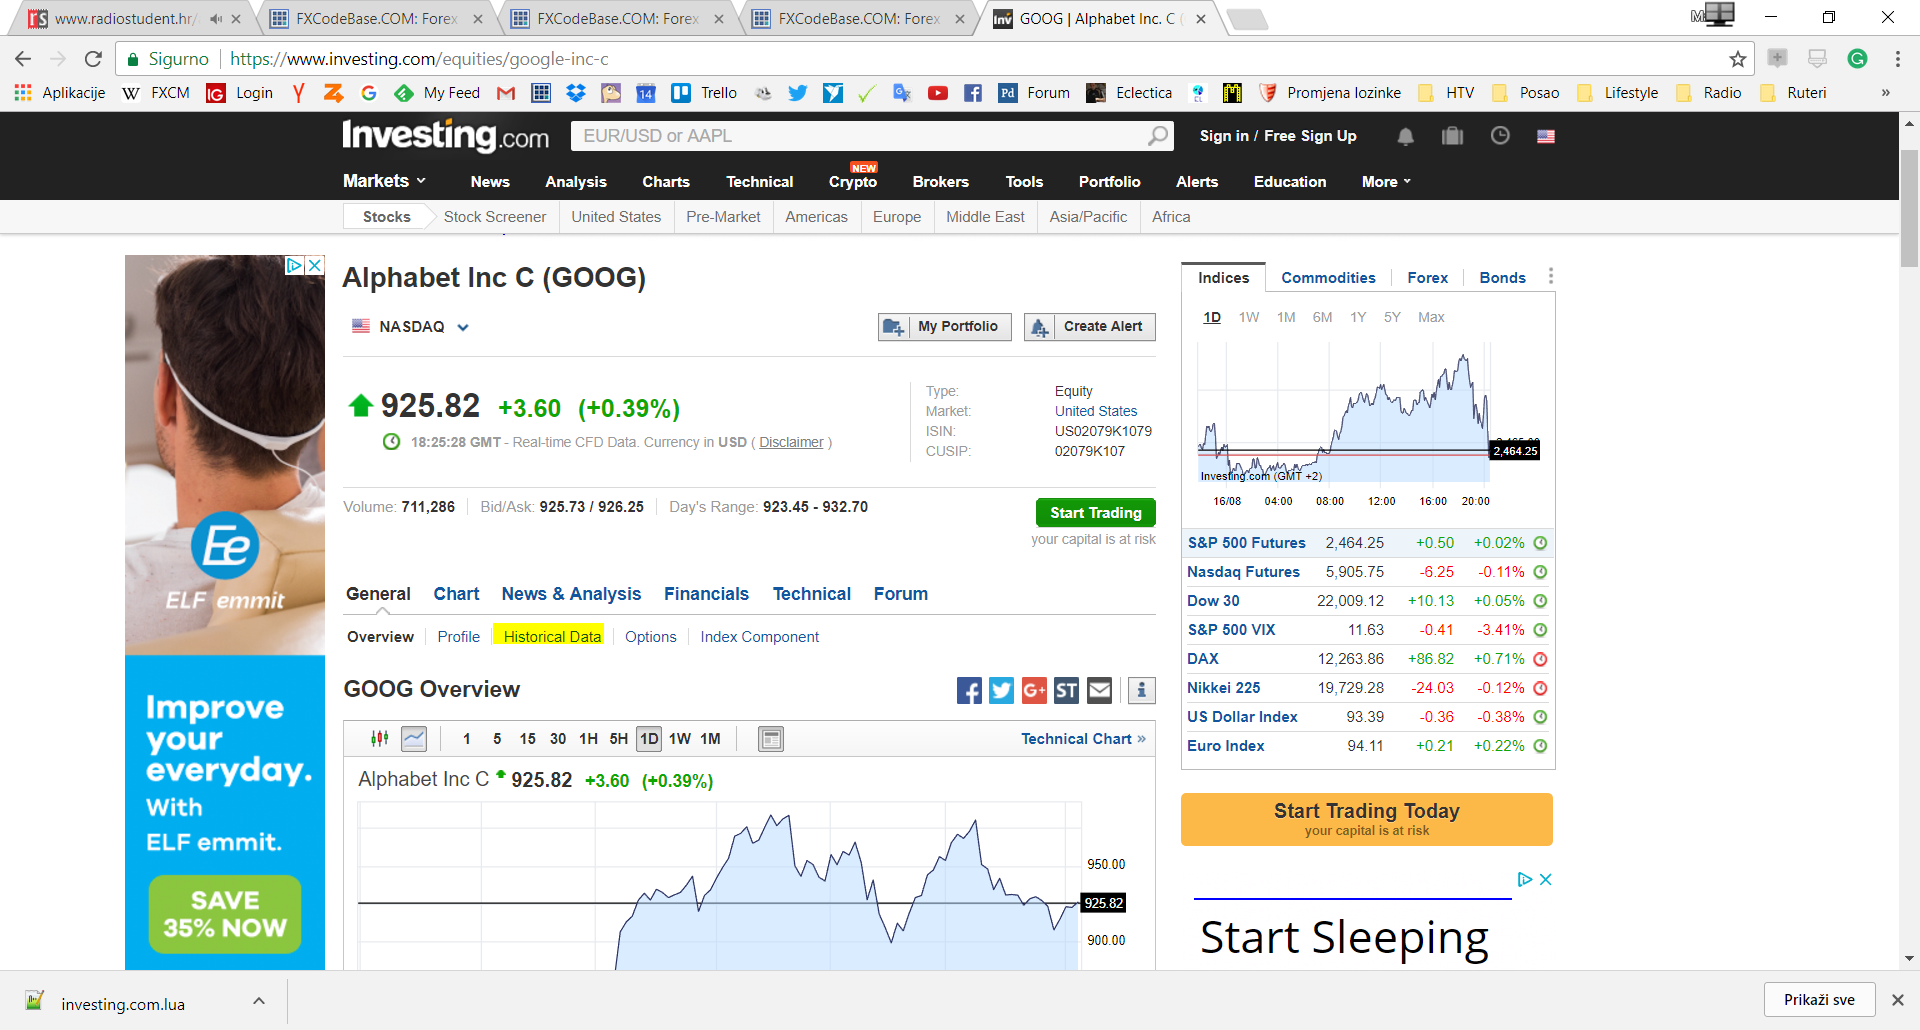Click the S&P 500 Futures link
Screen dimensions: 1920x1030
(x=1246, y=543)
